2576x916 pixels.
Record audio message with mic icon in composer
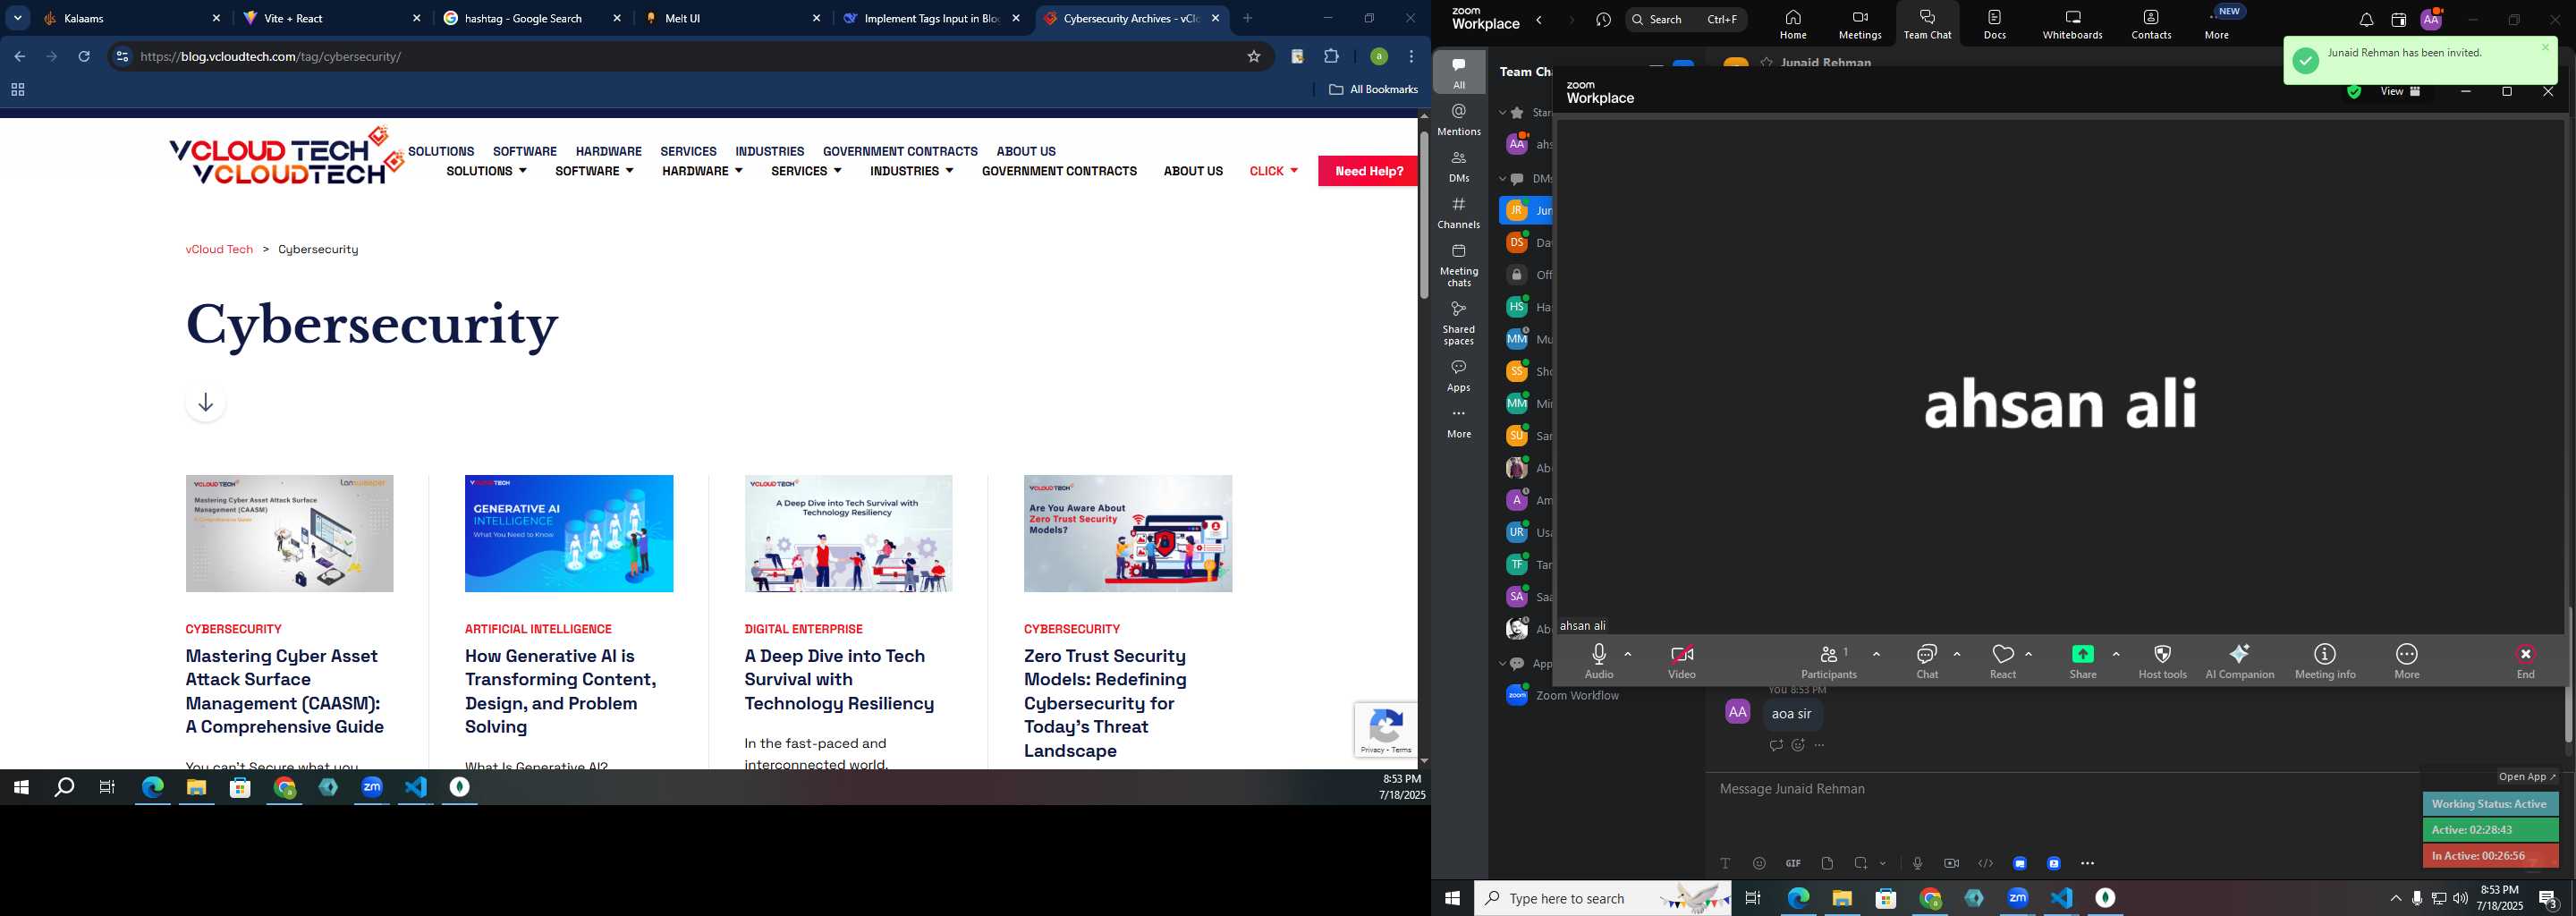pyautogui.click(x=1917, y=863)
